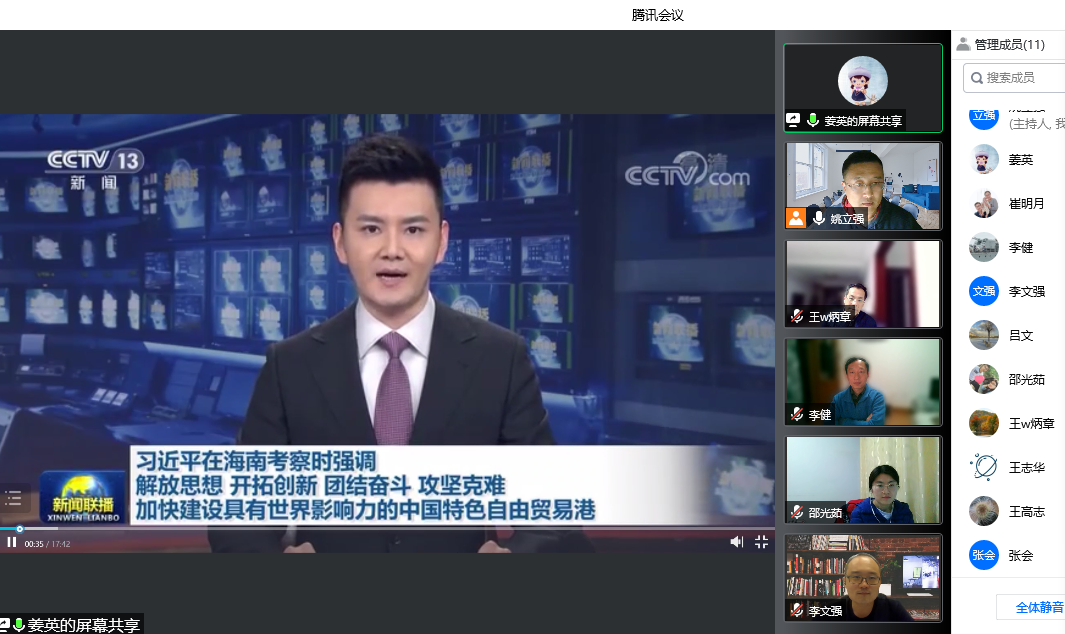
Task: Click the video progress bar scrubber
Action: point(19,529)
